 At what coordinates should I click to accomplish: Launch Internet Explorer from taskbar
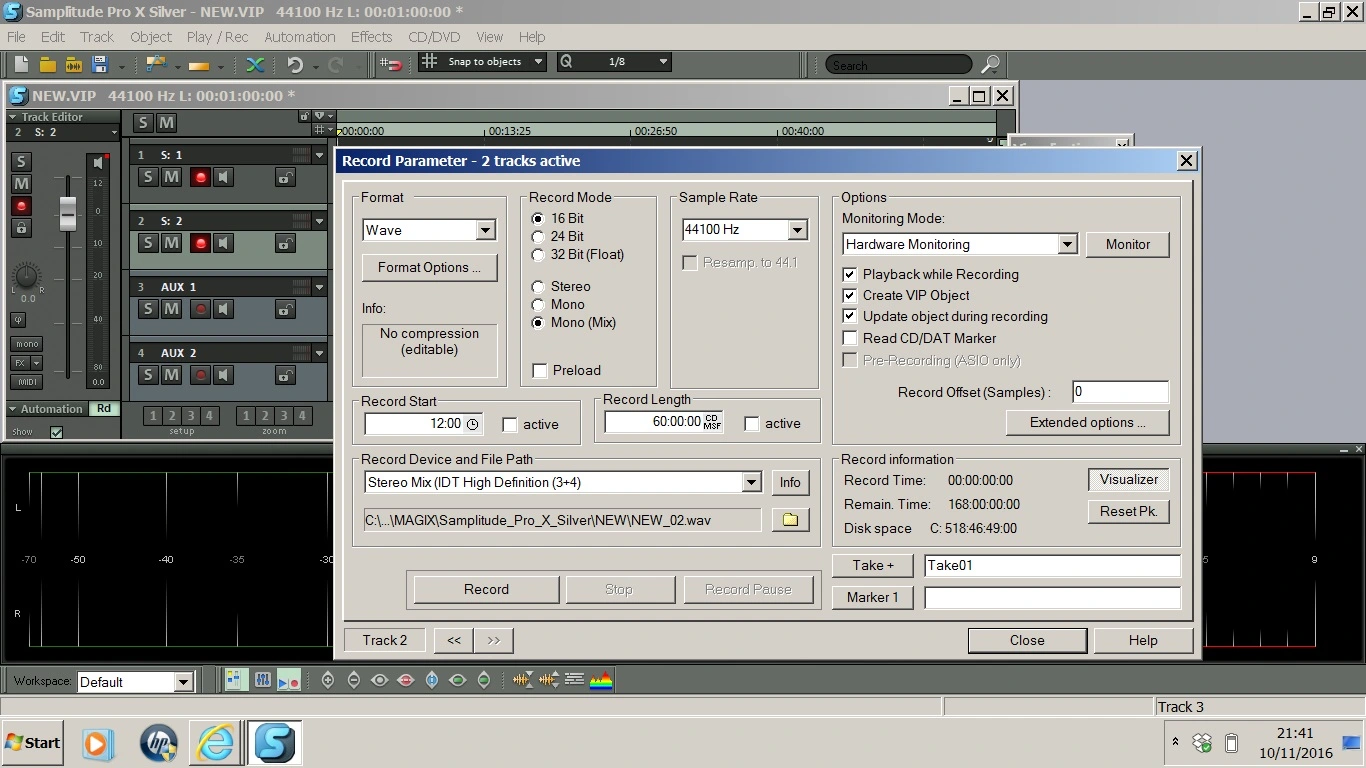215,743
